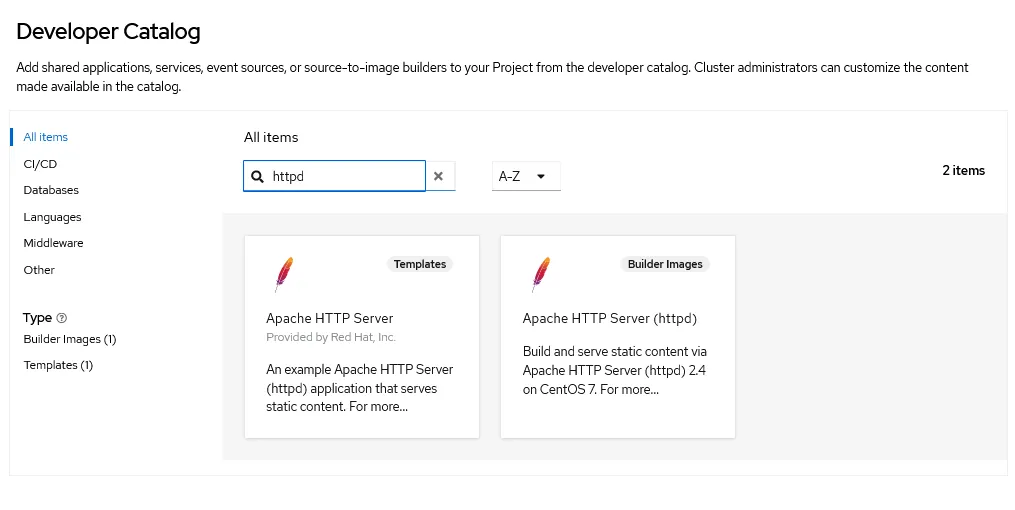Open the Databases category
Viewport: 1015px width, 510px height.
click(51, 190)
